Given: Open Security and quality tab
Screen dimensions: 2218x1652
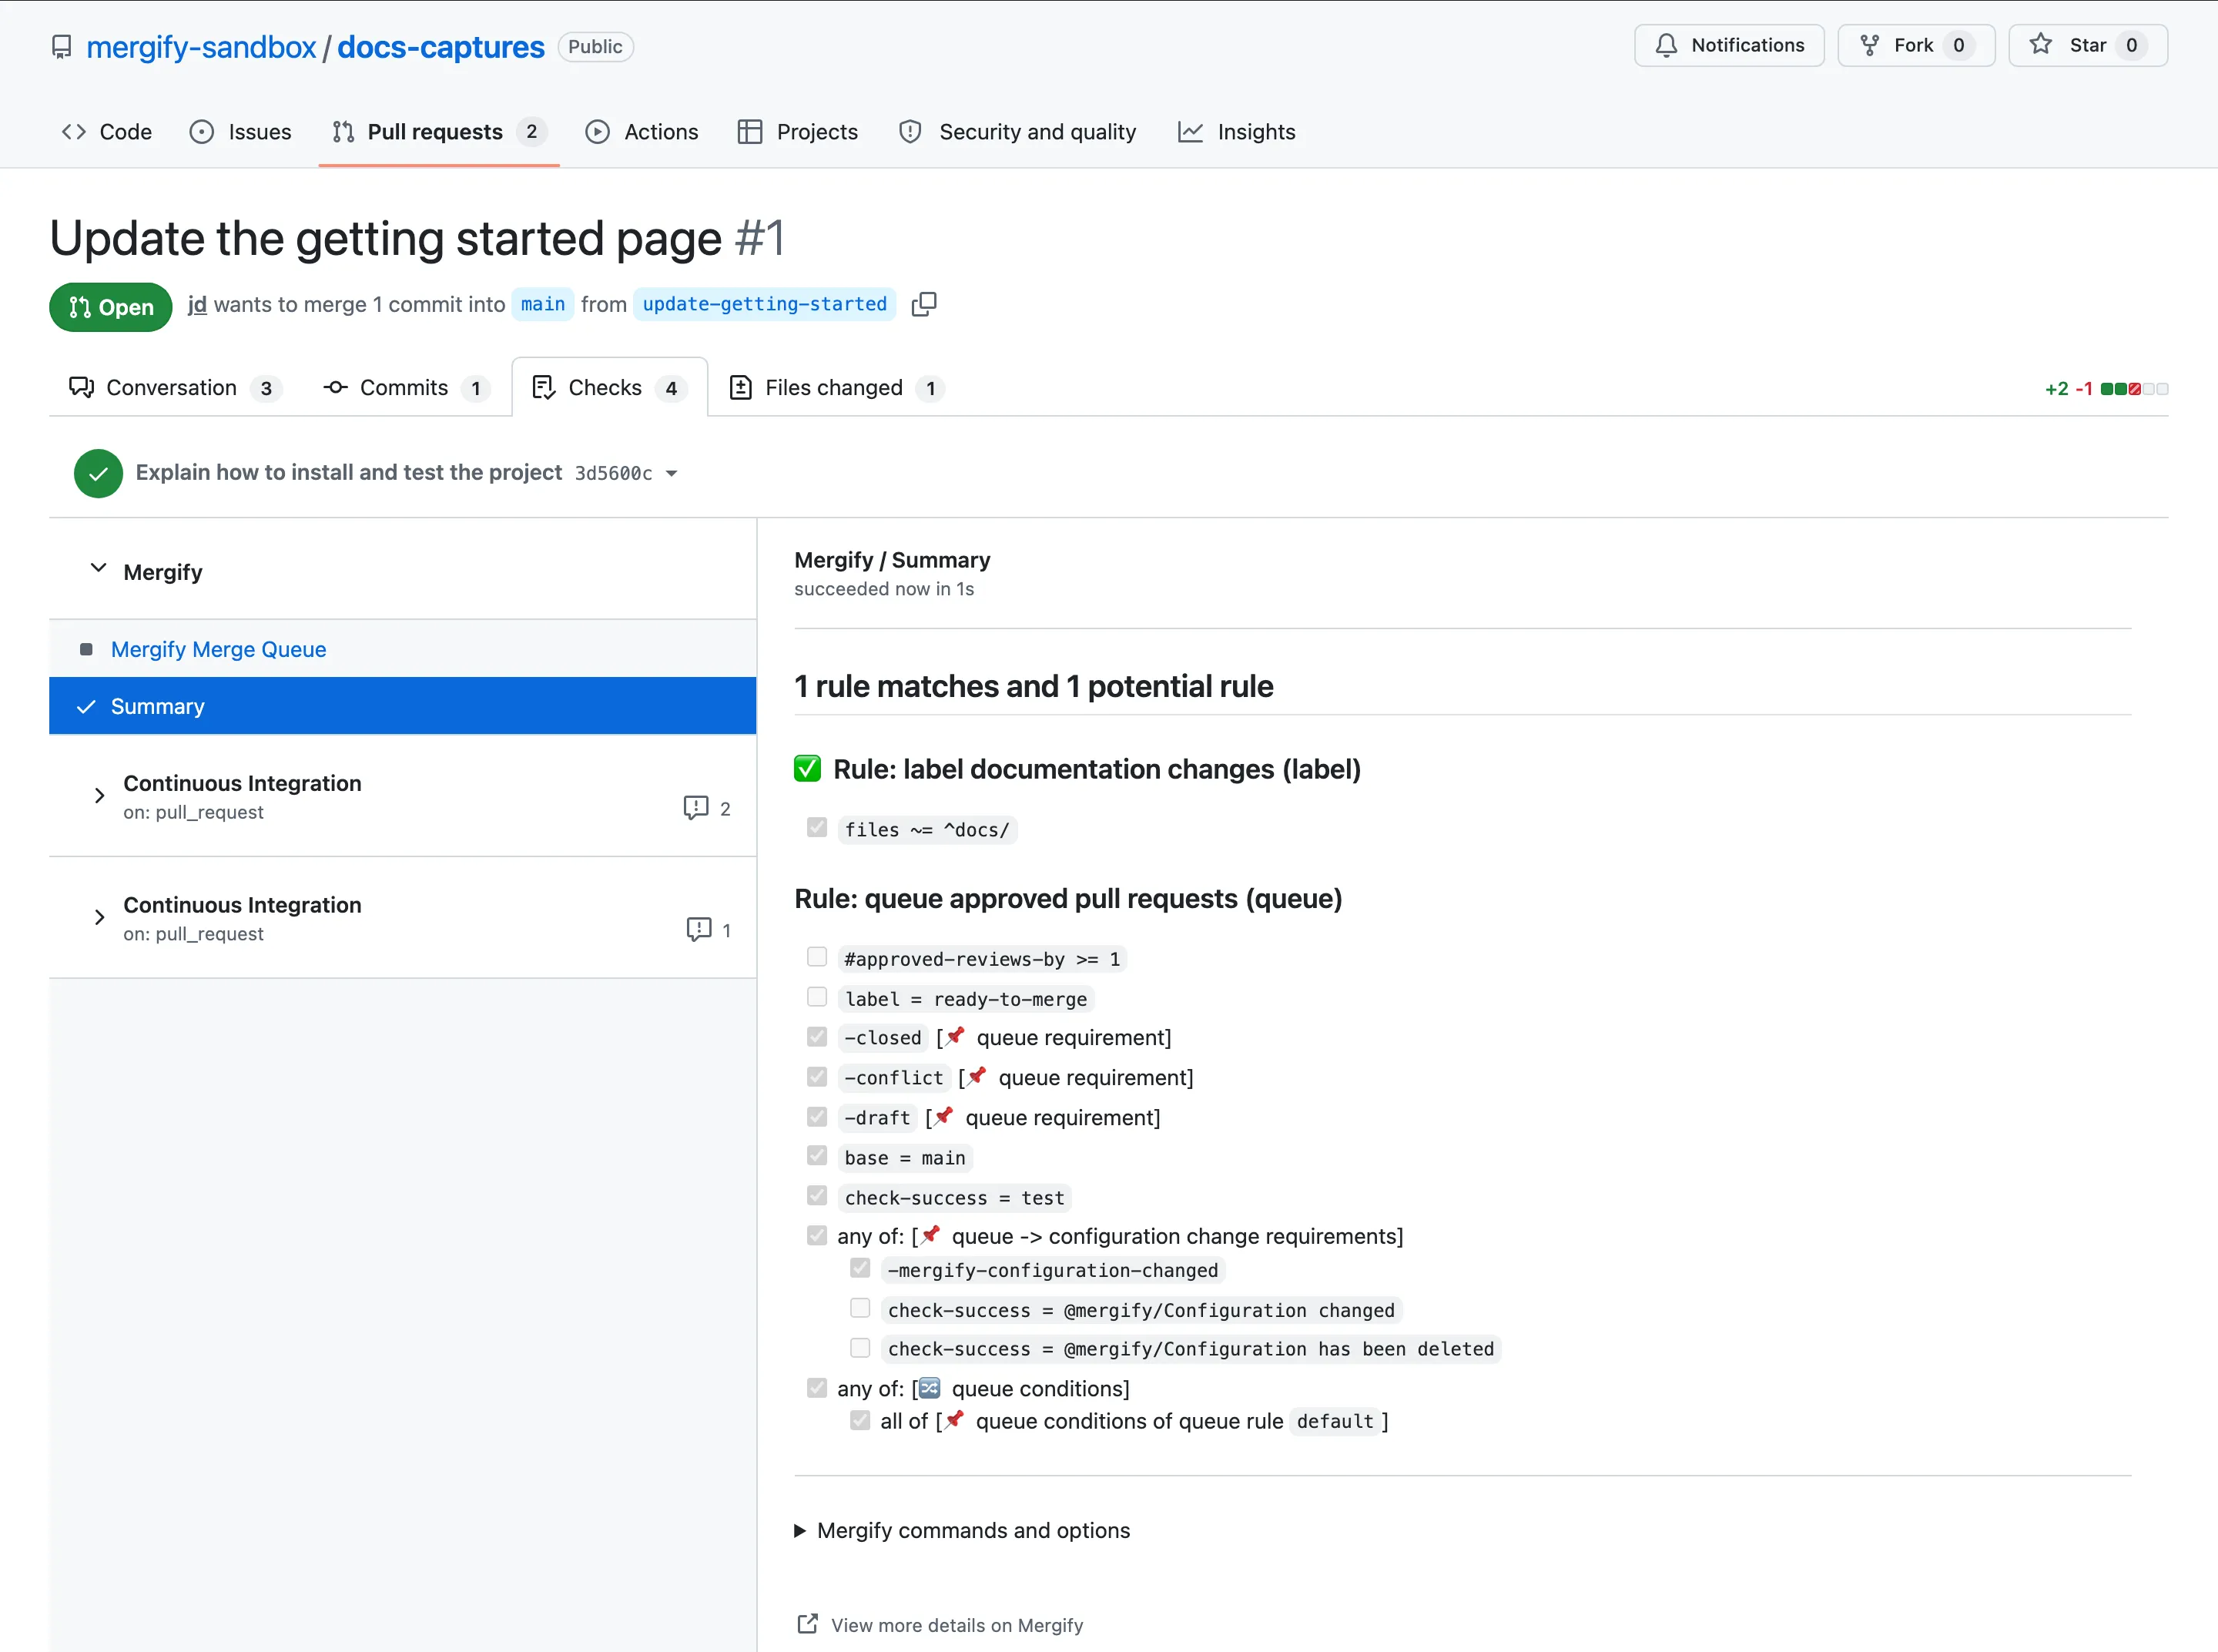Looking at the screenshot, I should click(x=1018, y=132).
